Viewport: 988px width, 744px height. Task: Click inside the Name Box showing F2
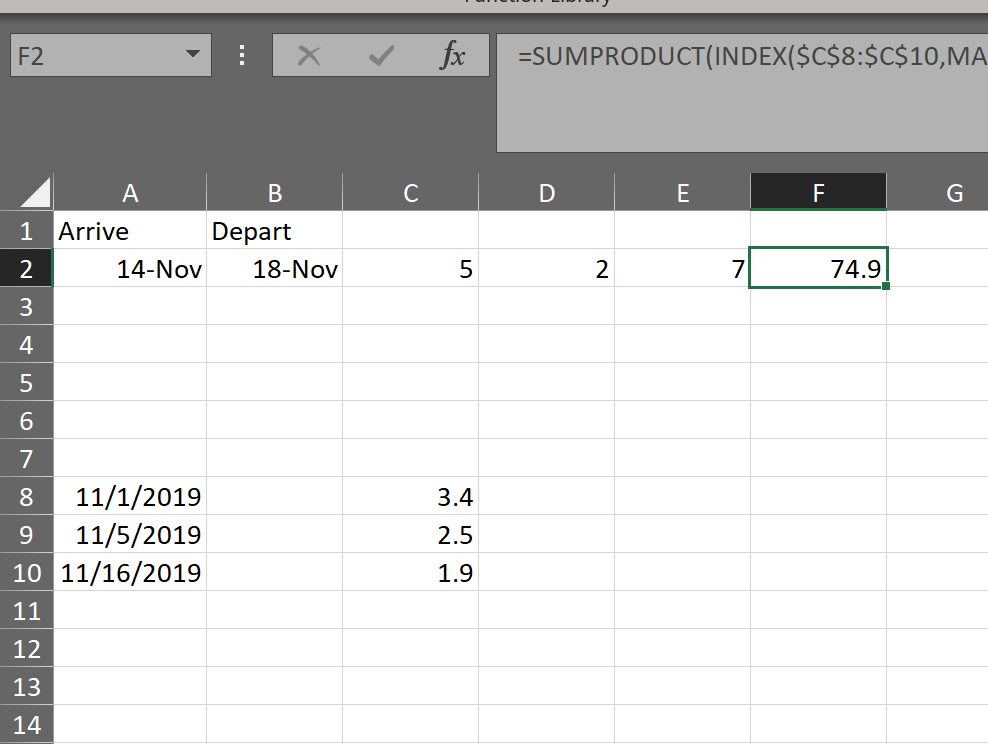pyautogui.click(x=90, y=56)
